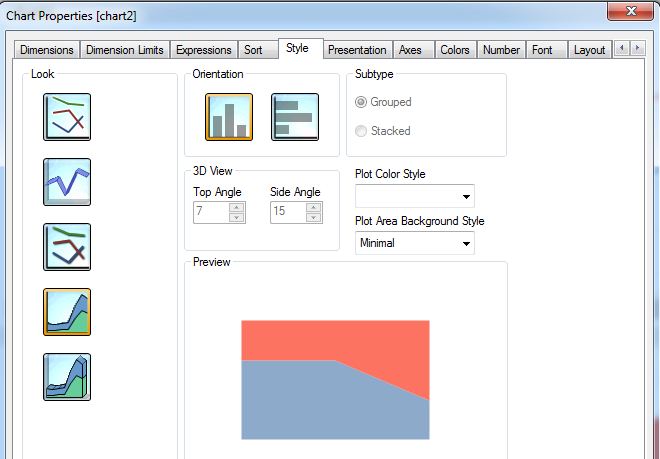Viewport: 660px width, 459px height.
Task: Select the Stacked subtype radio button
Action: (362, 131)
